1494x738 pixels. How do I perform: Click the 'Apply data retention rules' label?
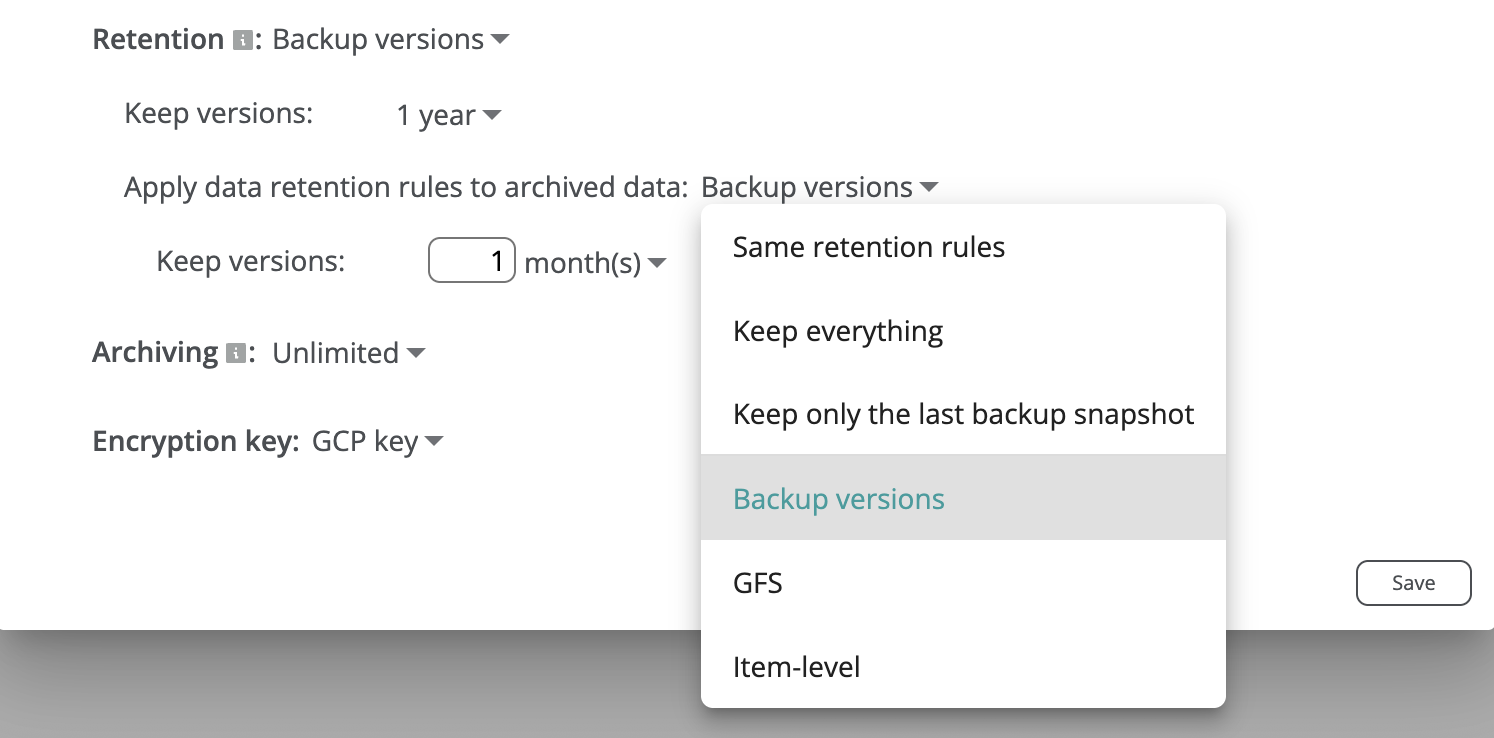405,187
